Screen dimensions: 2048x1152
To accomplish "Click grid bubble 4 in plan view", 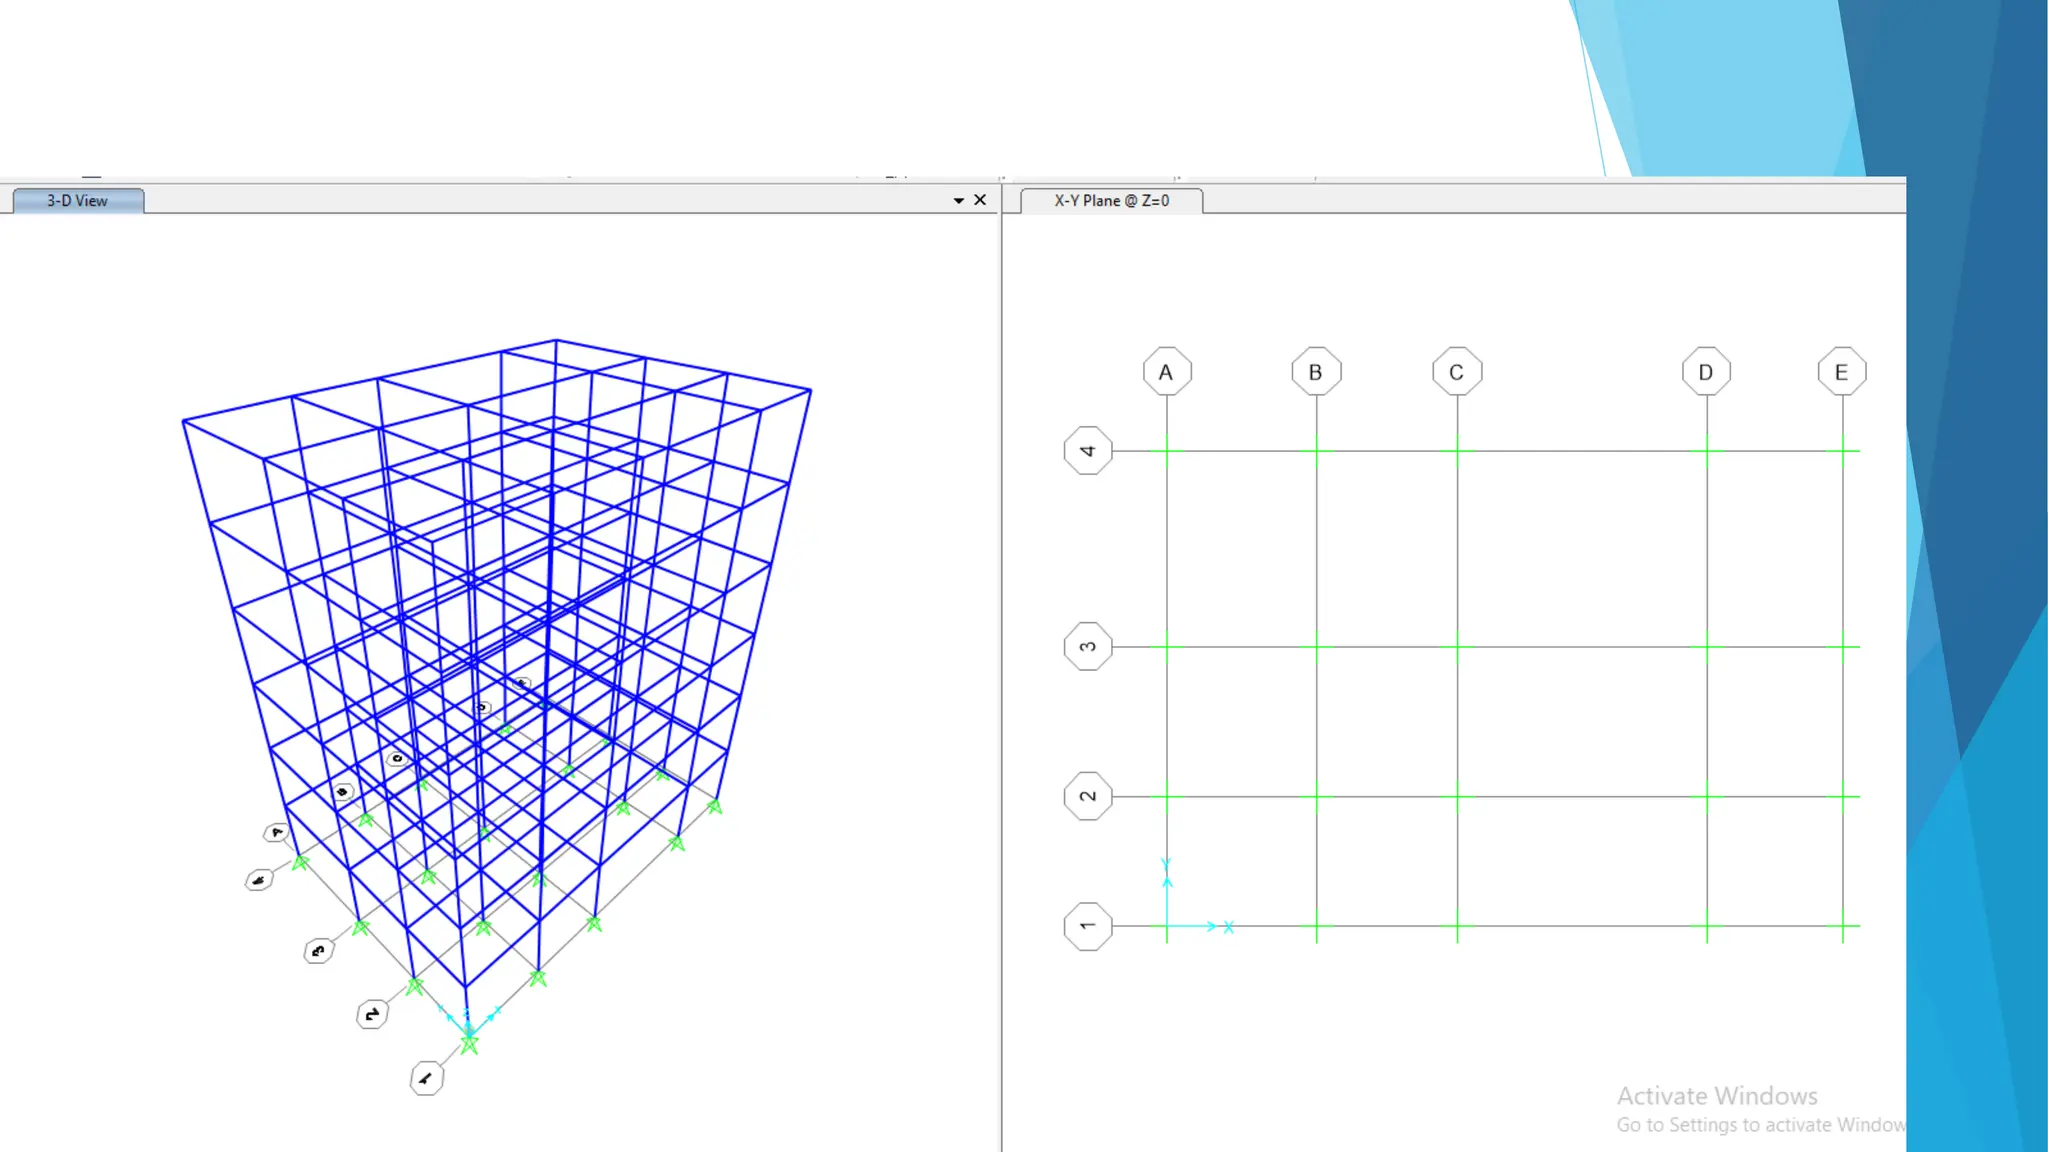I will (1088, 451).
